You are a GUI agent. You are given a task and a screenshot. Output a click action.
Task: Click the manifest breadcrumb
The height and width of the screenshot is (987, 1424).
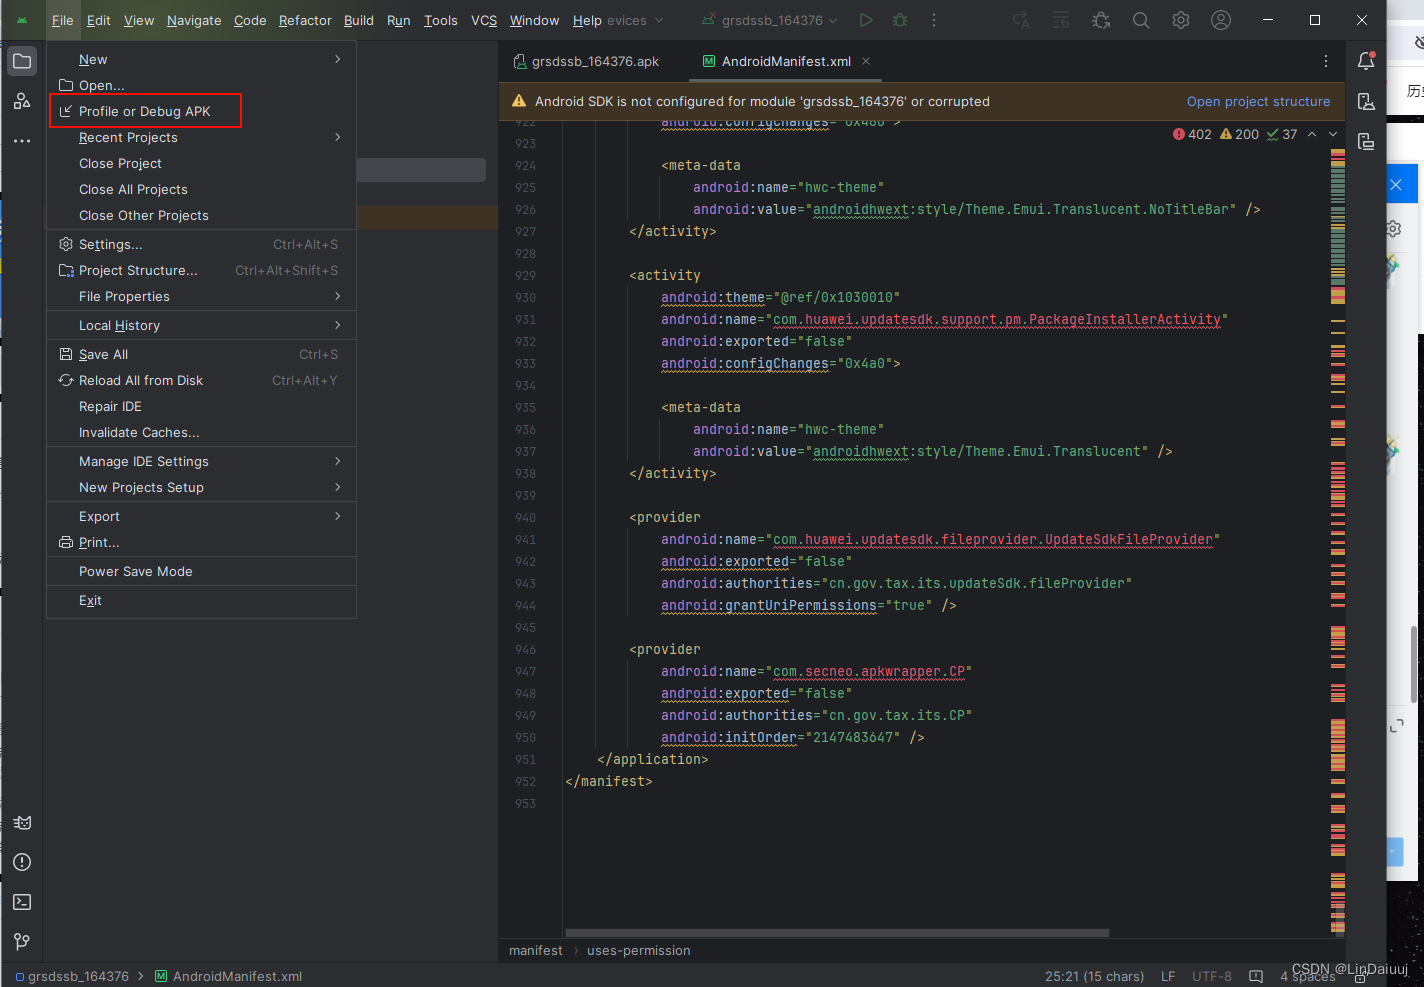(x=535, y=950)
